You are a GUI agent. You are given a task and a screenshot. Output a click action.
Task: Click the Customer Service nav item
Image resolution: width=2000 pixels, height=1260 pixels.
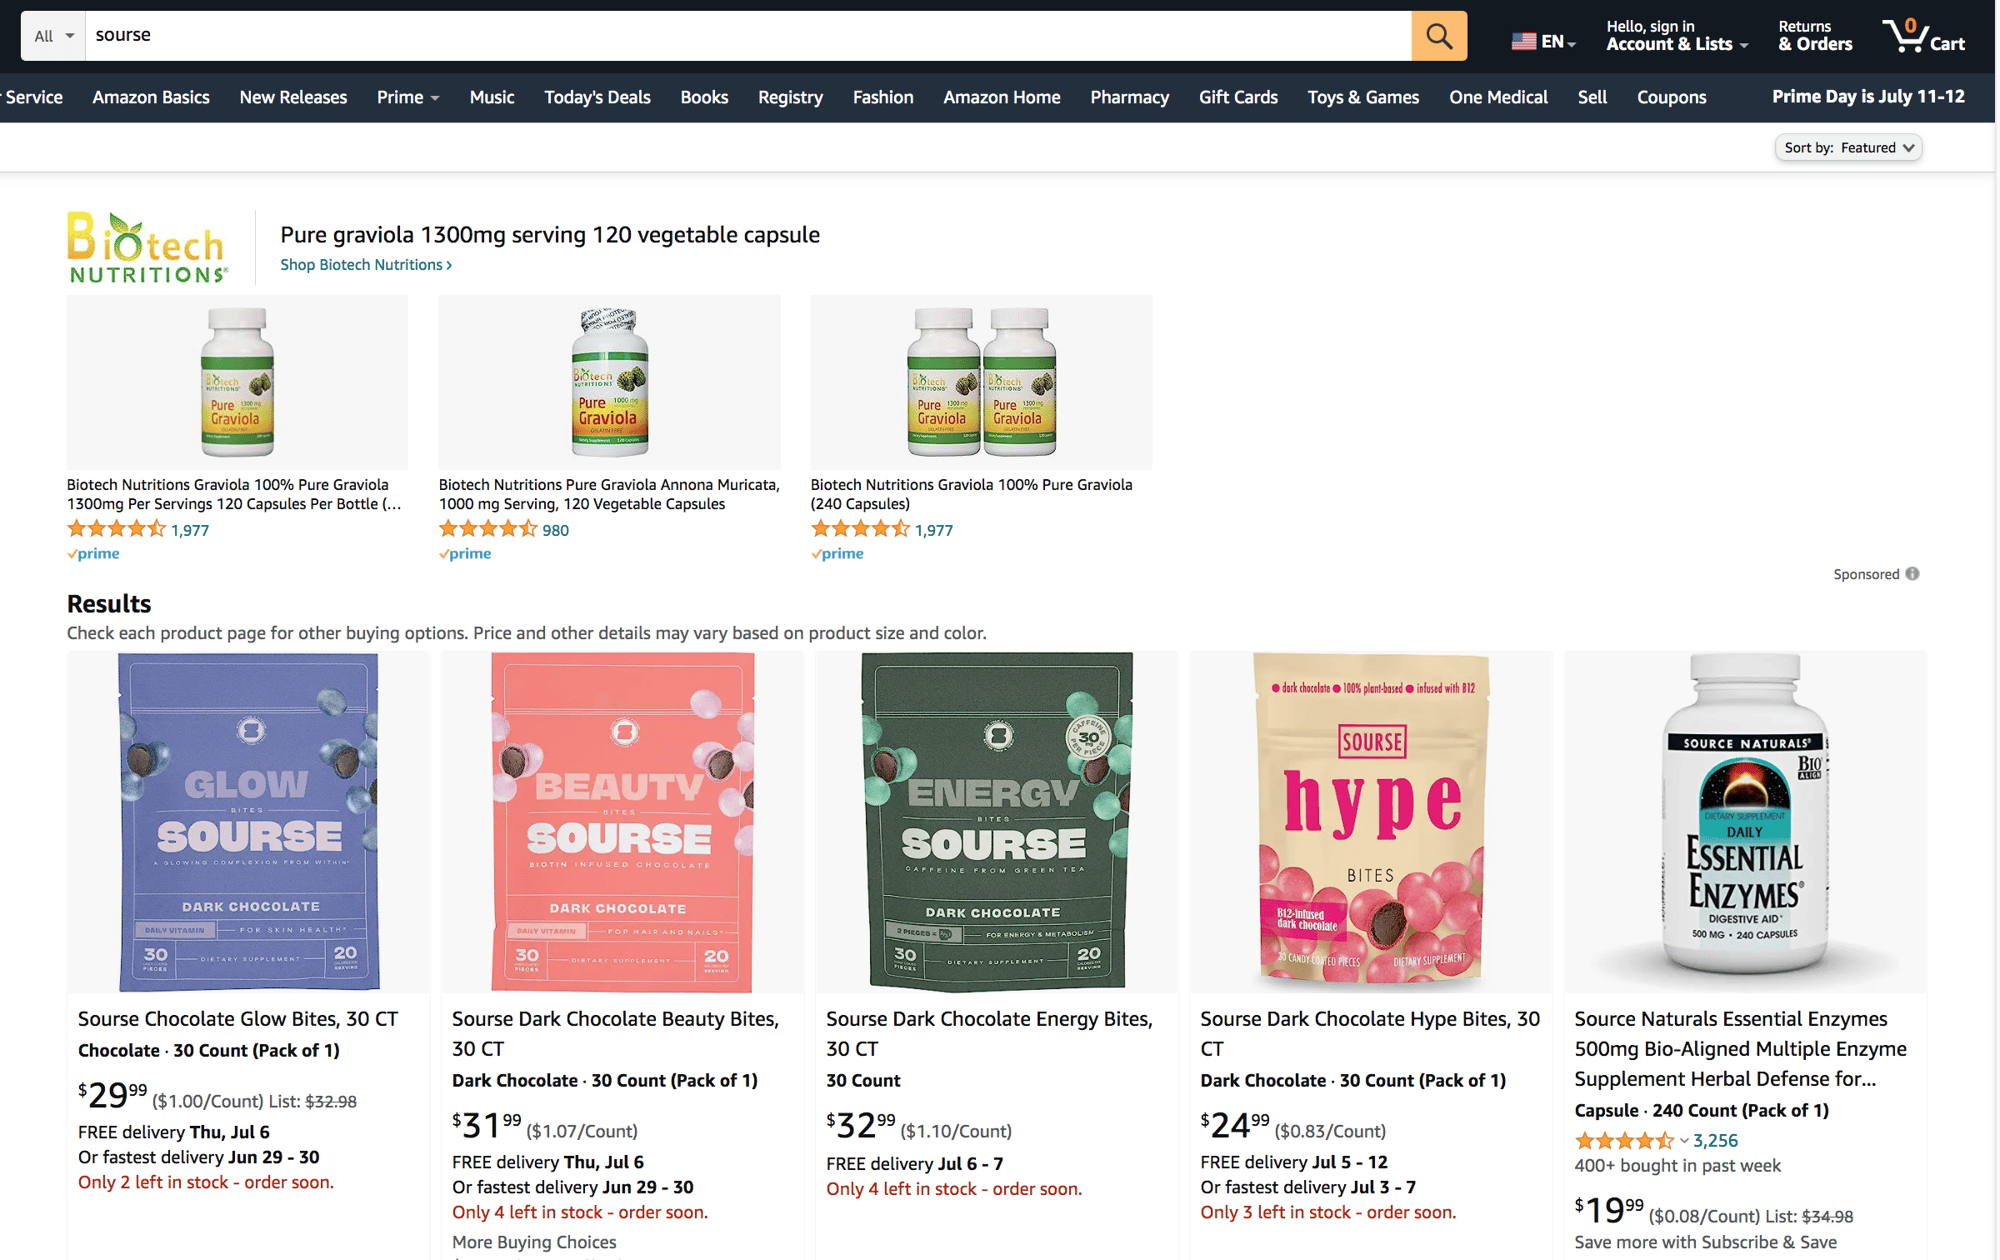tap(32, 97)
